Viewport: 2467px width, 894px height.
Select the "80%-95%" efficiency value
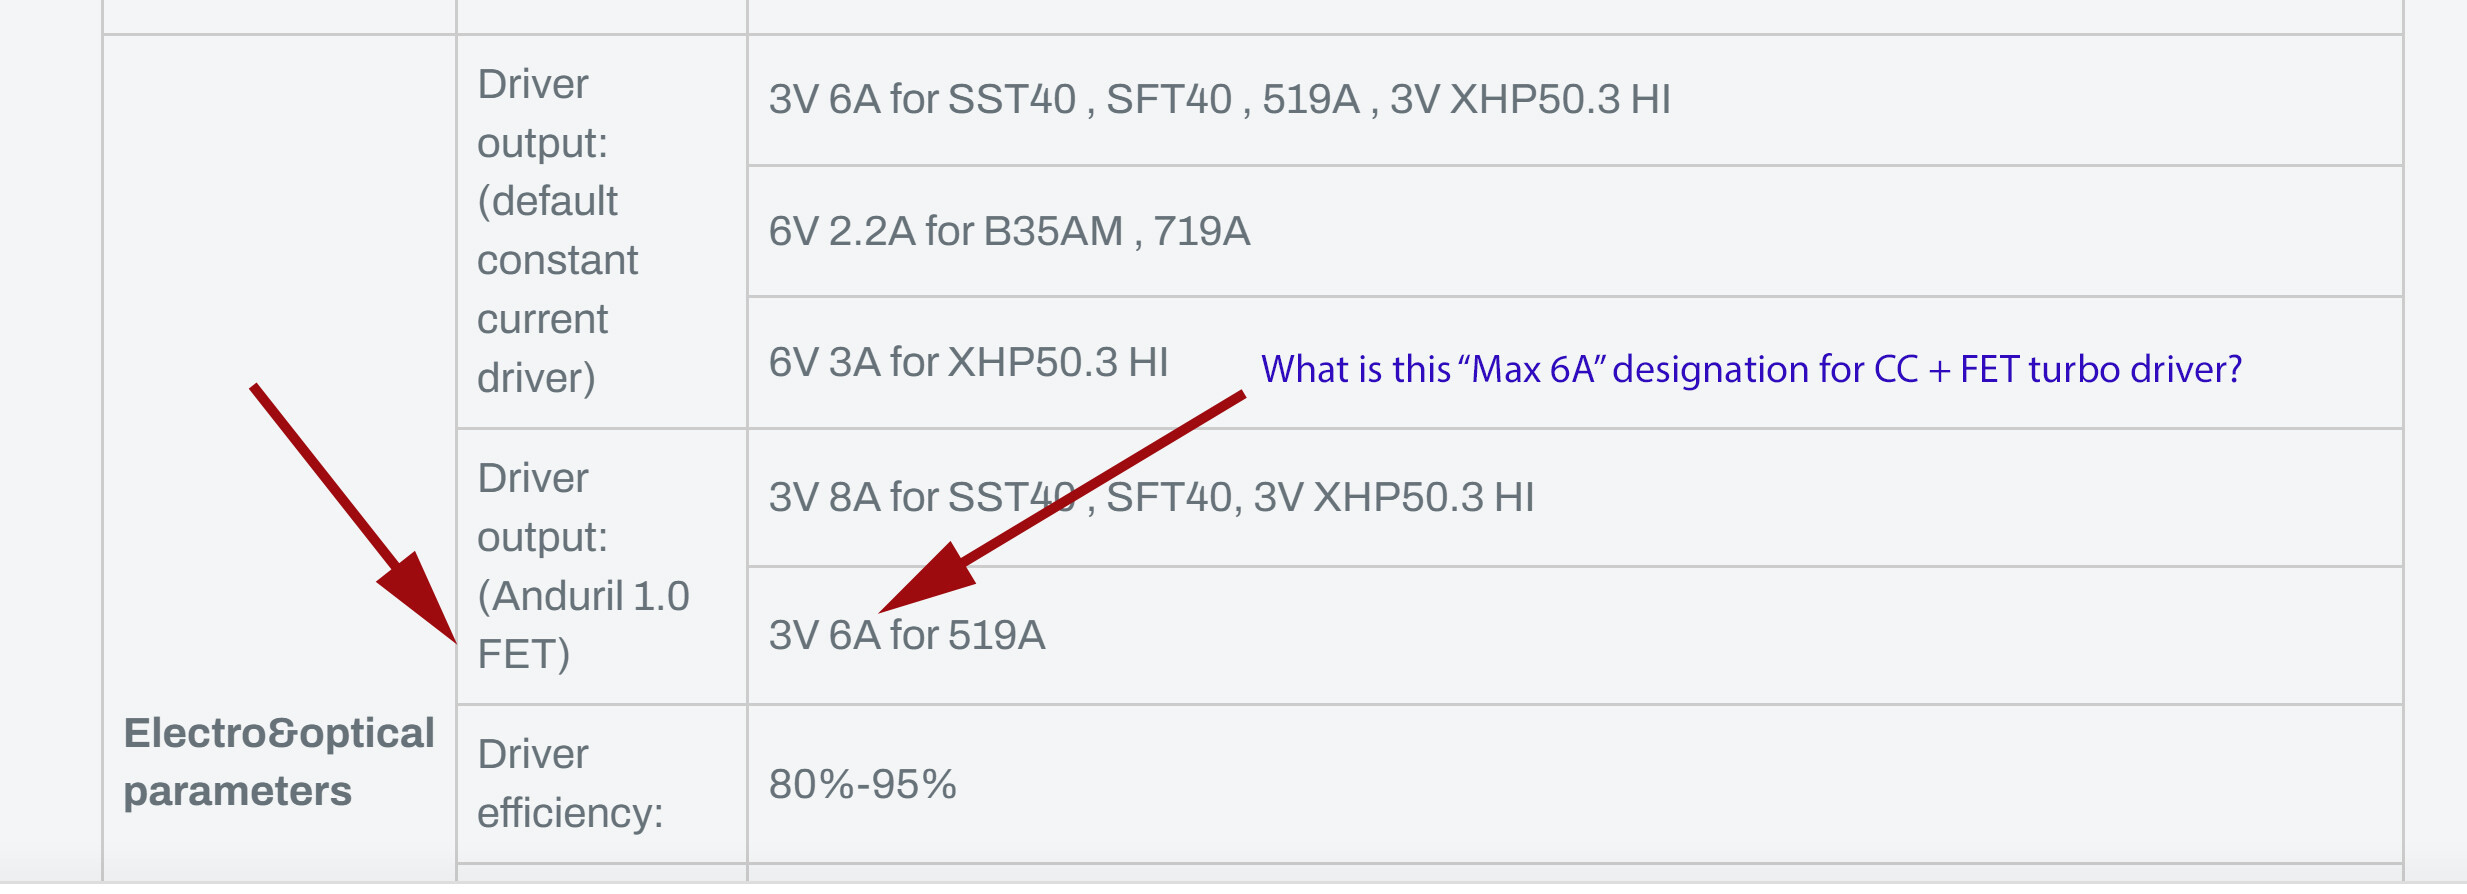(861, 784)
